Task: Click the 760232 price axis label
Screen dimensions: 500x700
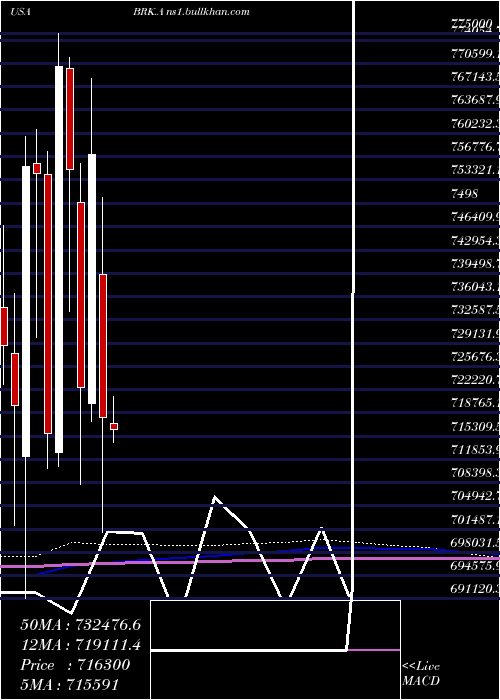Action: [x=475, y=123]
